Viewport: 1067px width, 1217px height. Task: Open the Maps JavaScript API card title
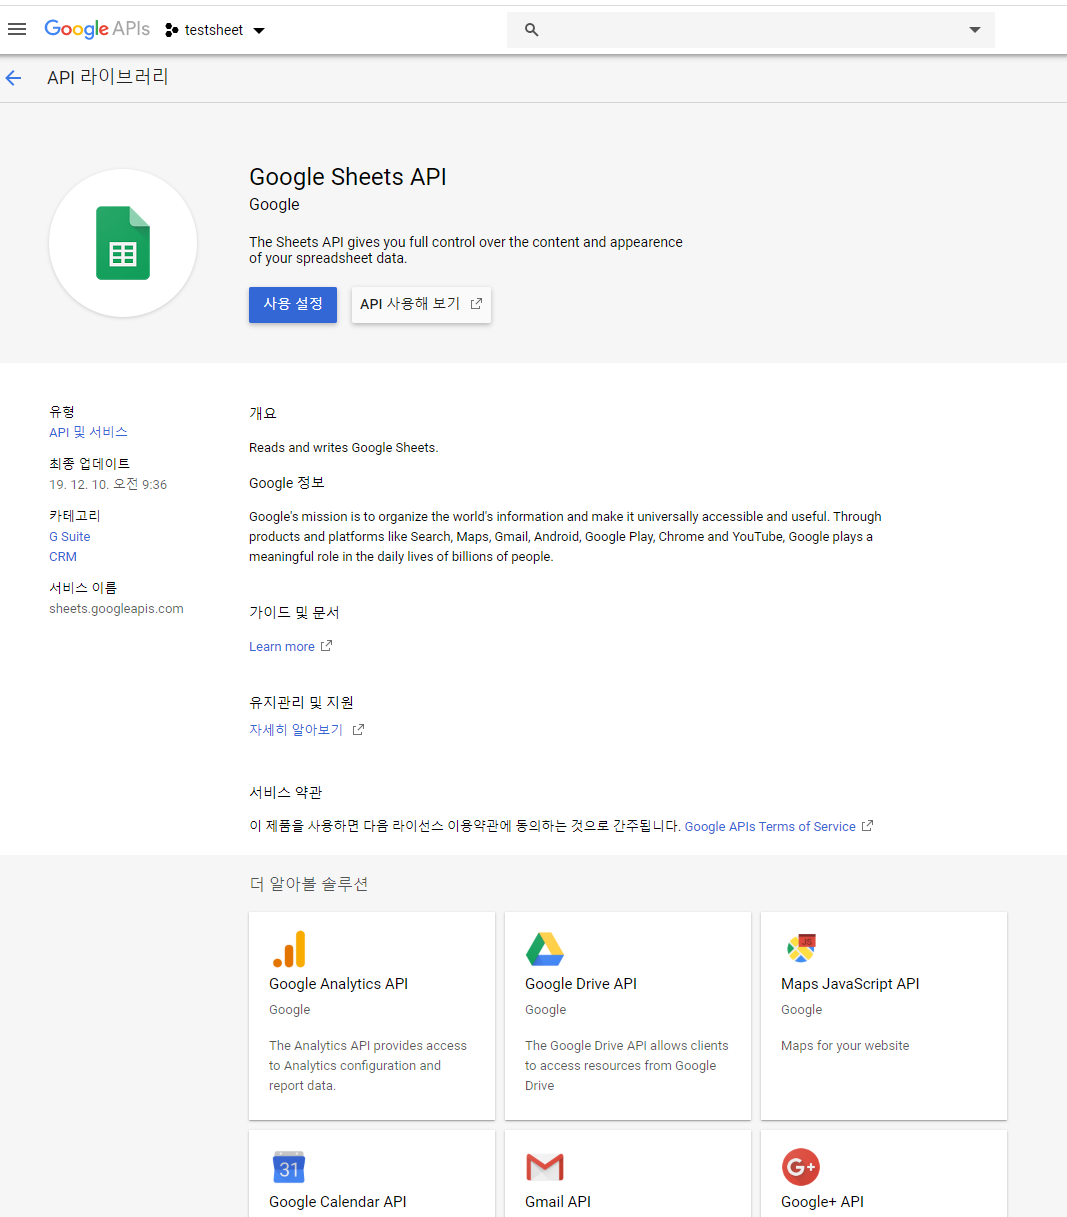coord(850,984)
